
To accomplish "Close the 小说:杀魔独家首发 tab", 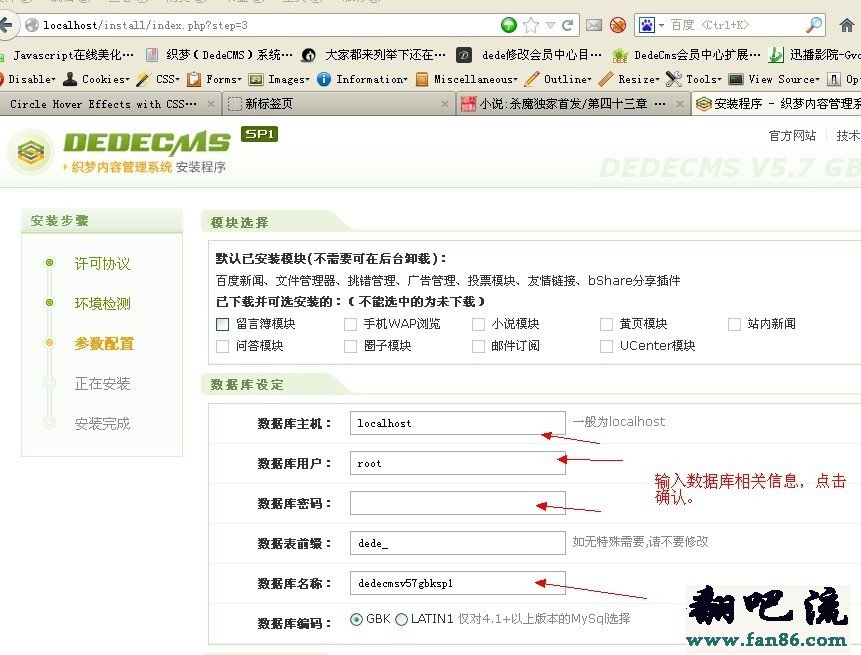I will [680, 104].
